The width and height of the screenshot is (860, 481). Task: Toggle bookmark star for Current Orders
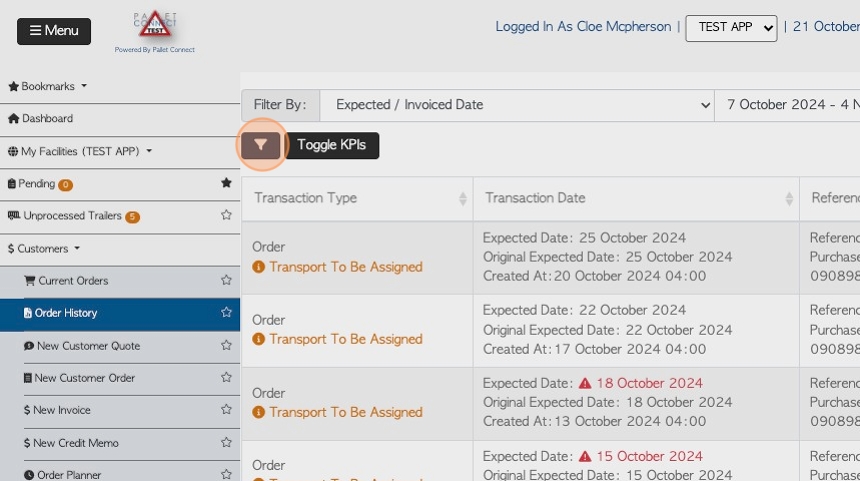pyautogui.click(x=226, y=280)
